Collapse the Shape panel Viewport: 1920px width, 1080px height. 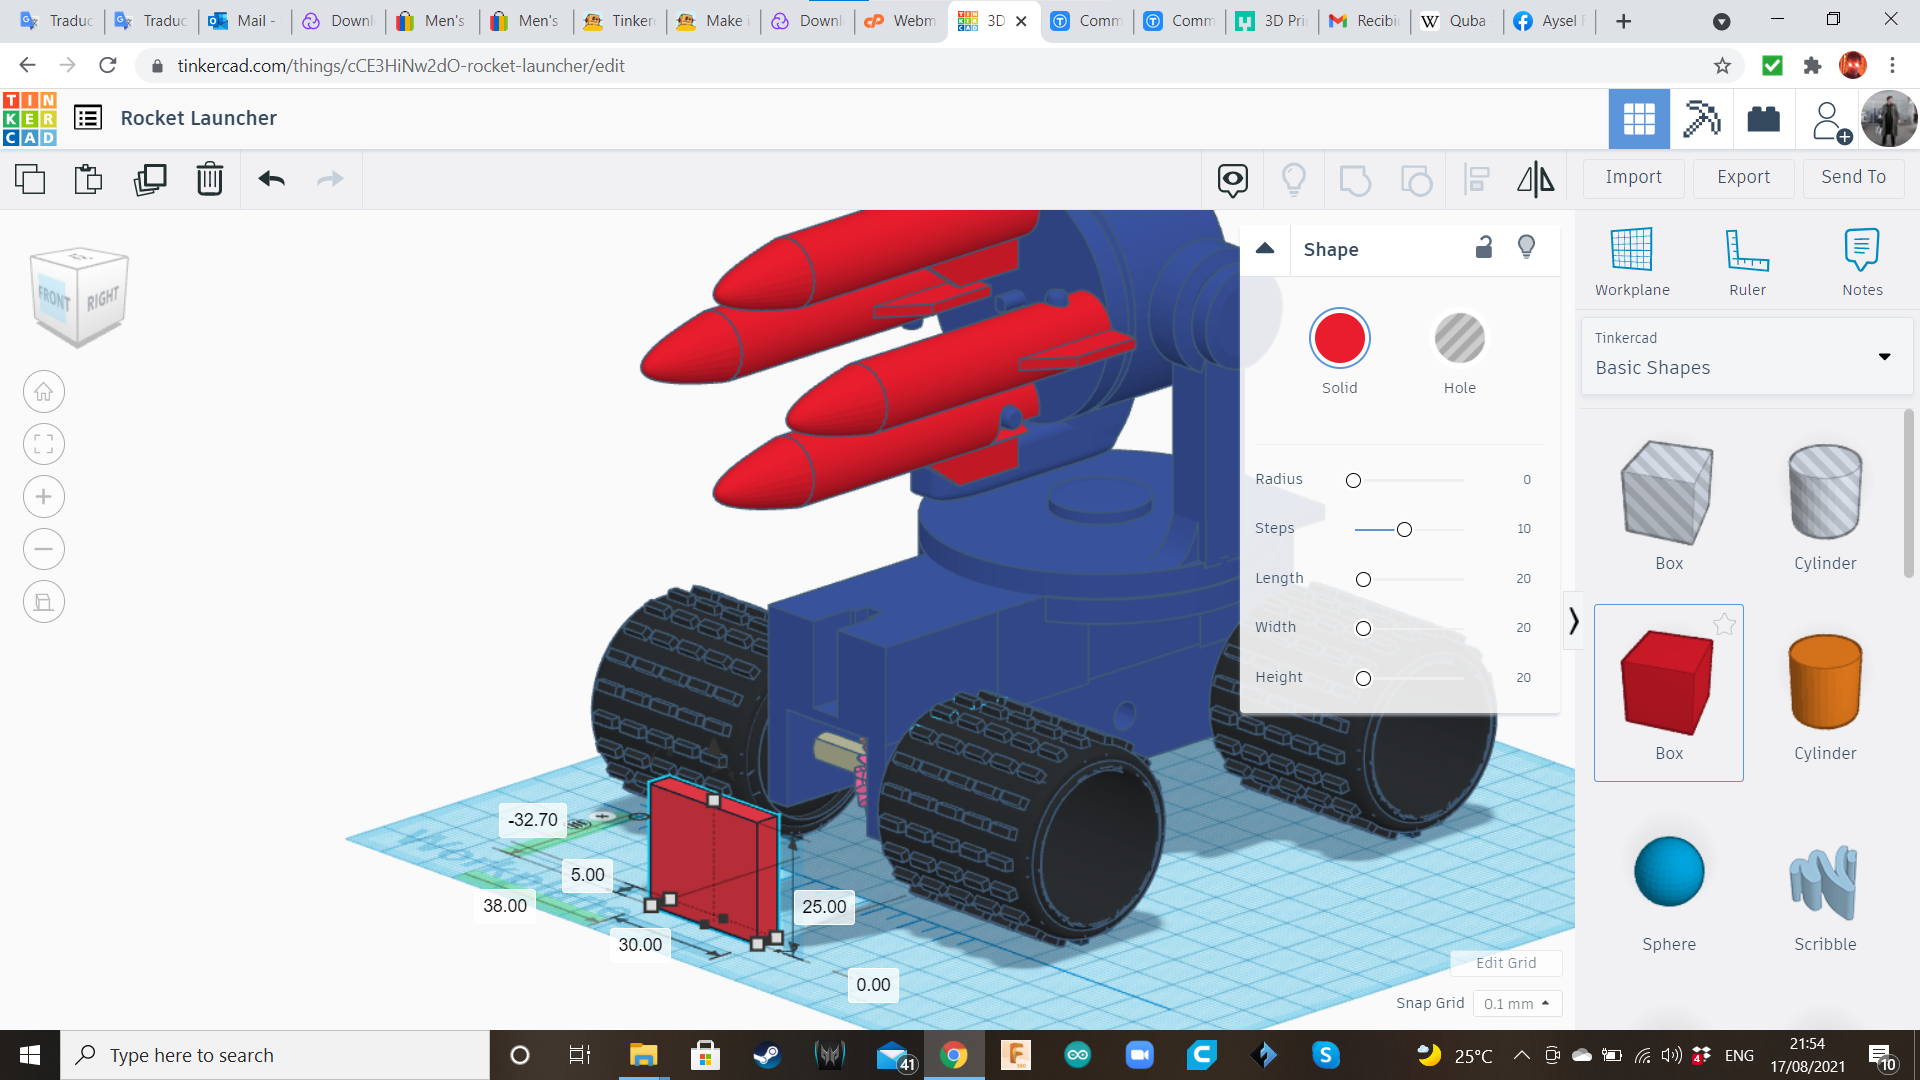coord(1265,249)
